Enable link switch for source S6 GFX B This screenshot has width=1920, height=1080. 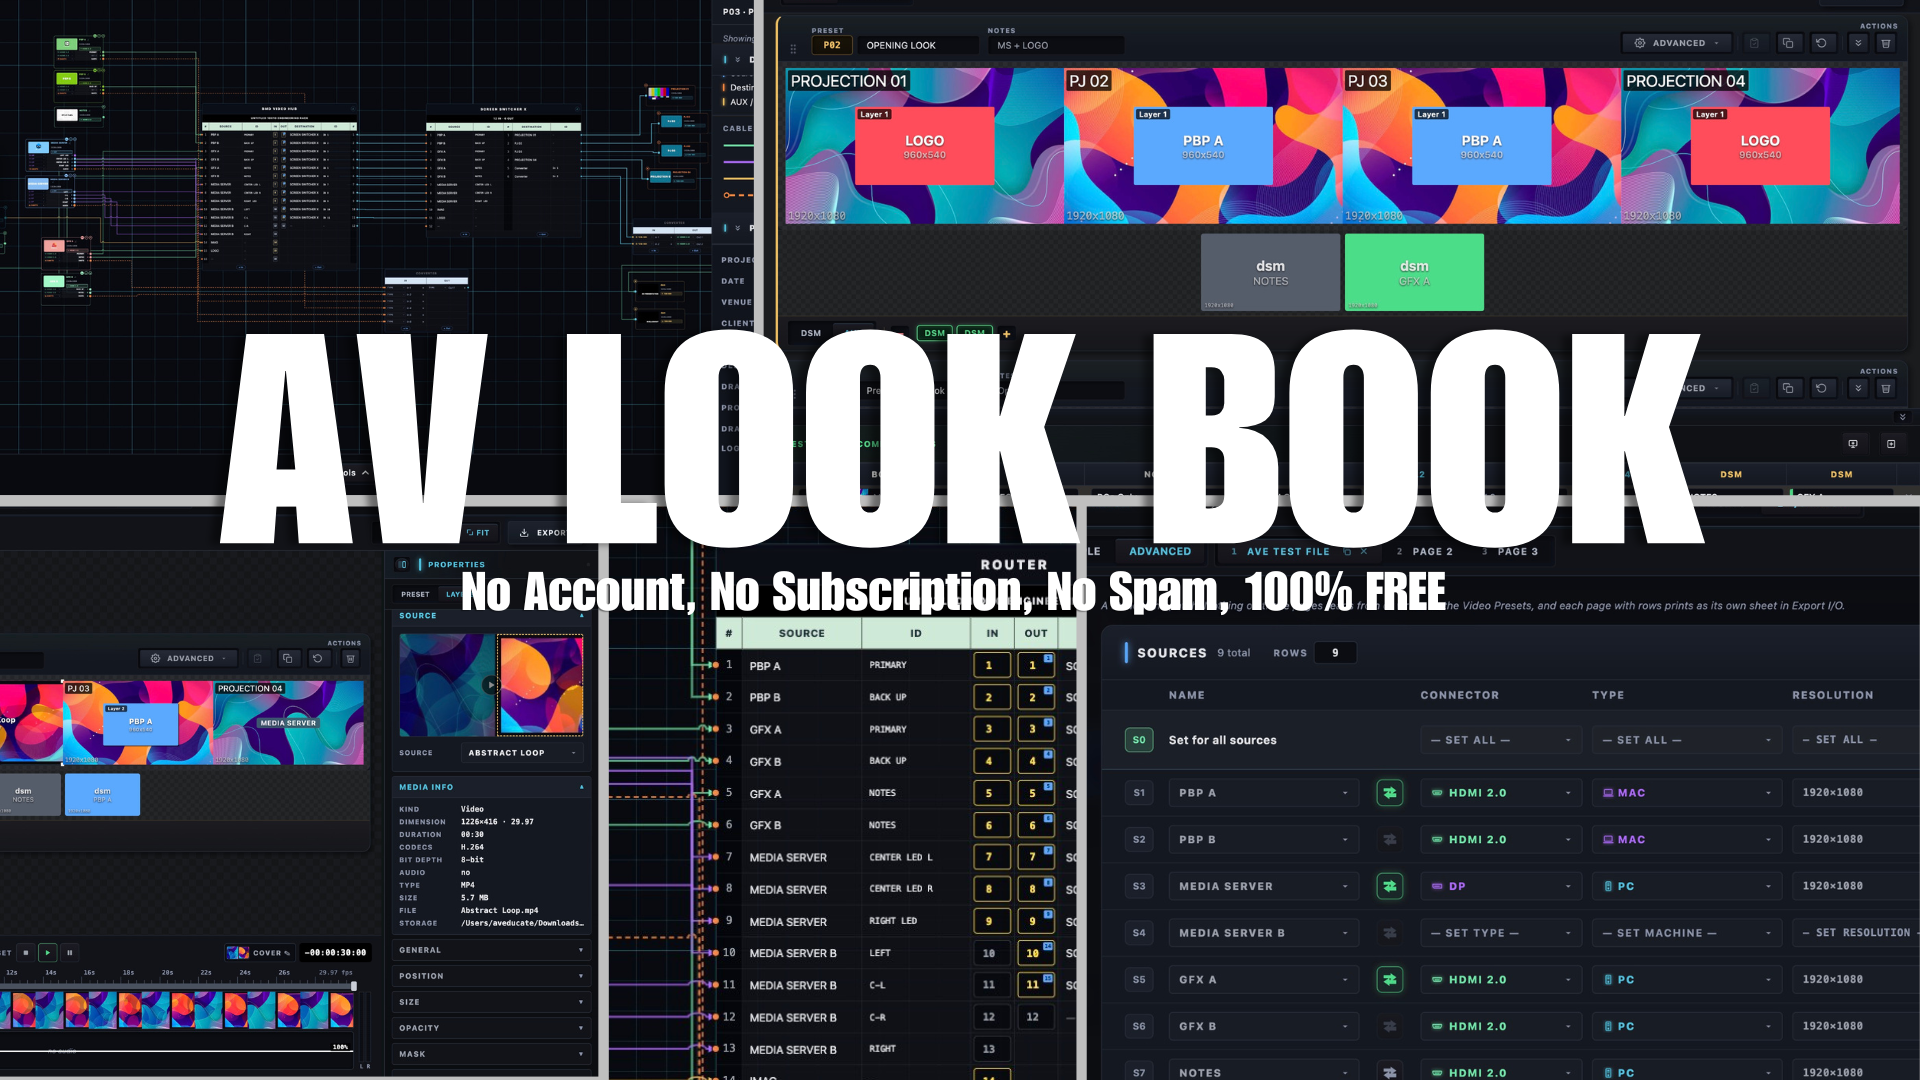click(1389, 1026)
